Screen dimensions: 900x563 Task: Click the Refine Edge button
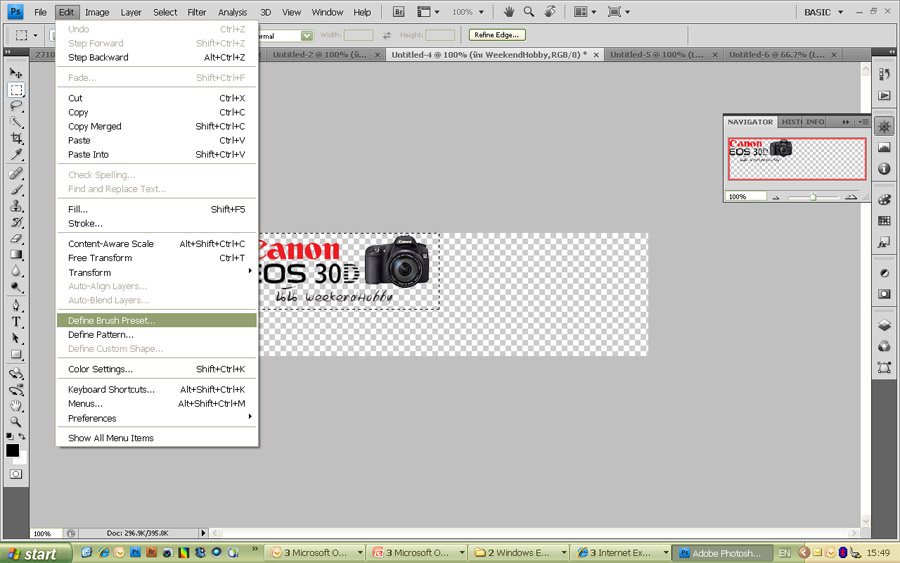click(x=496, y=35)
